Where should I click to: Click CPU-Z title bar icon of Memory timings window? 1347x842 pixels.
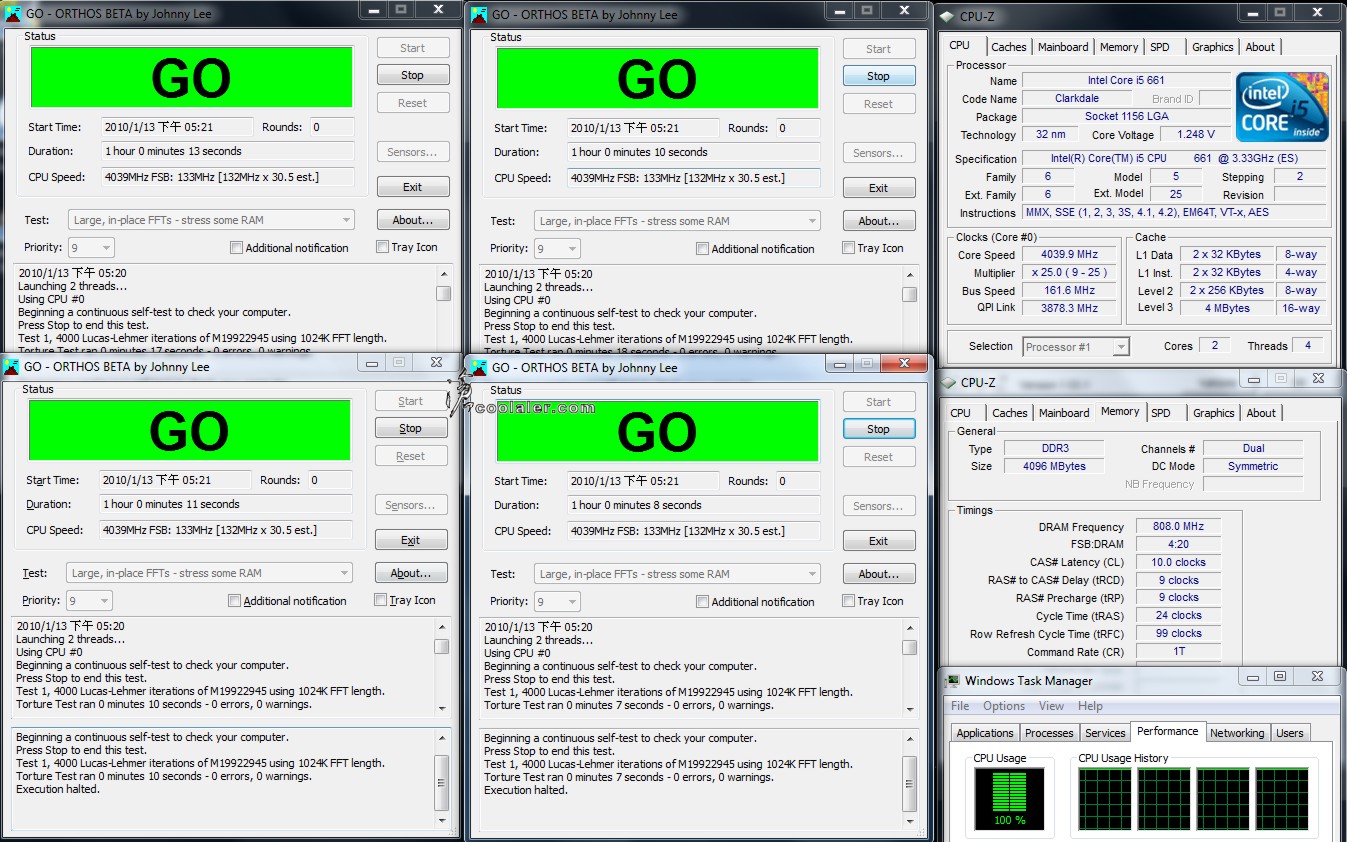(947, 382)
